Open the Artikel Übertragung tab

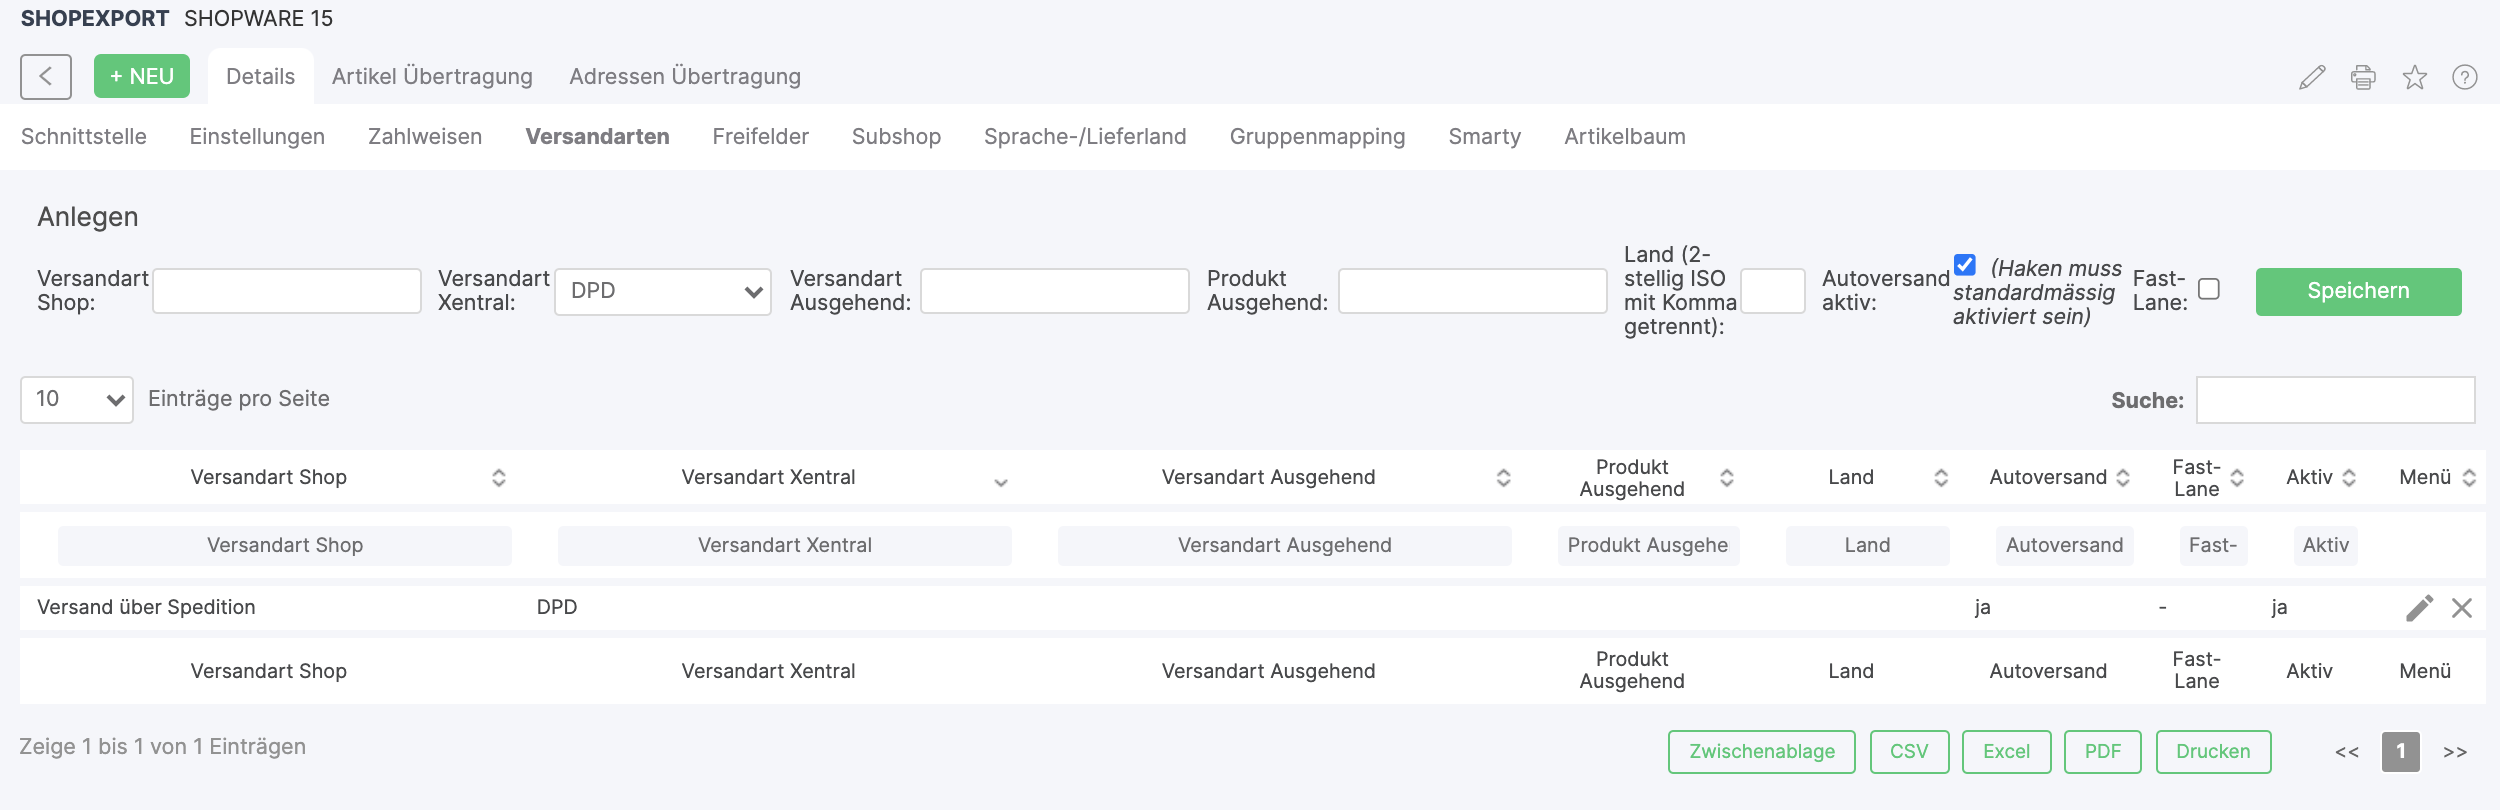click(432, 77)
